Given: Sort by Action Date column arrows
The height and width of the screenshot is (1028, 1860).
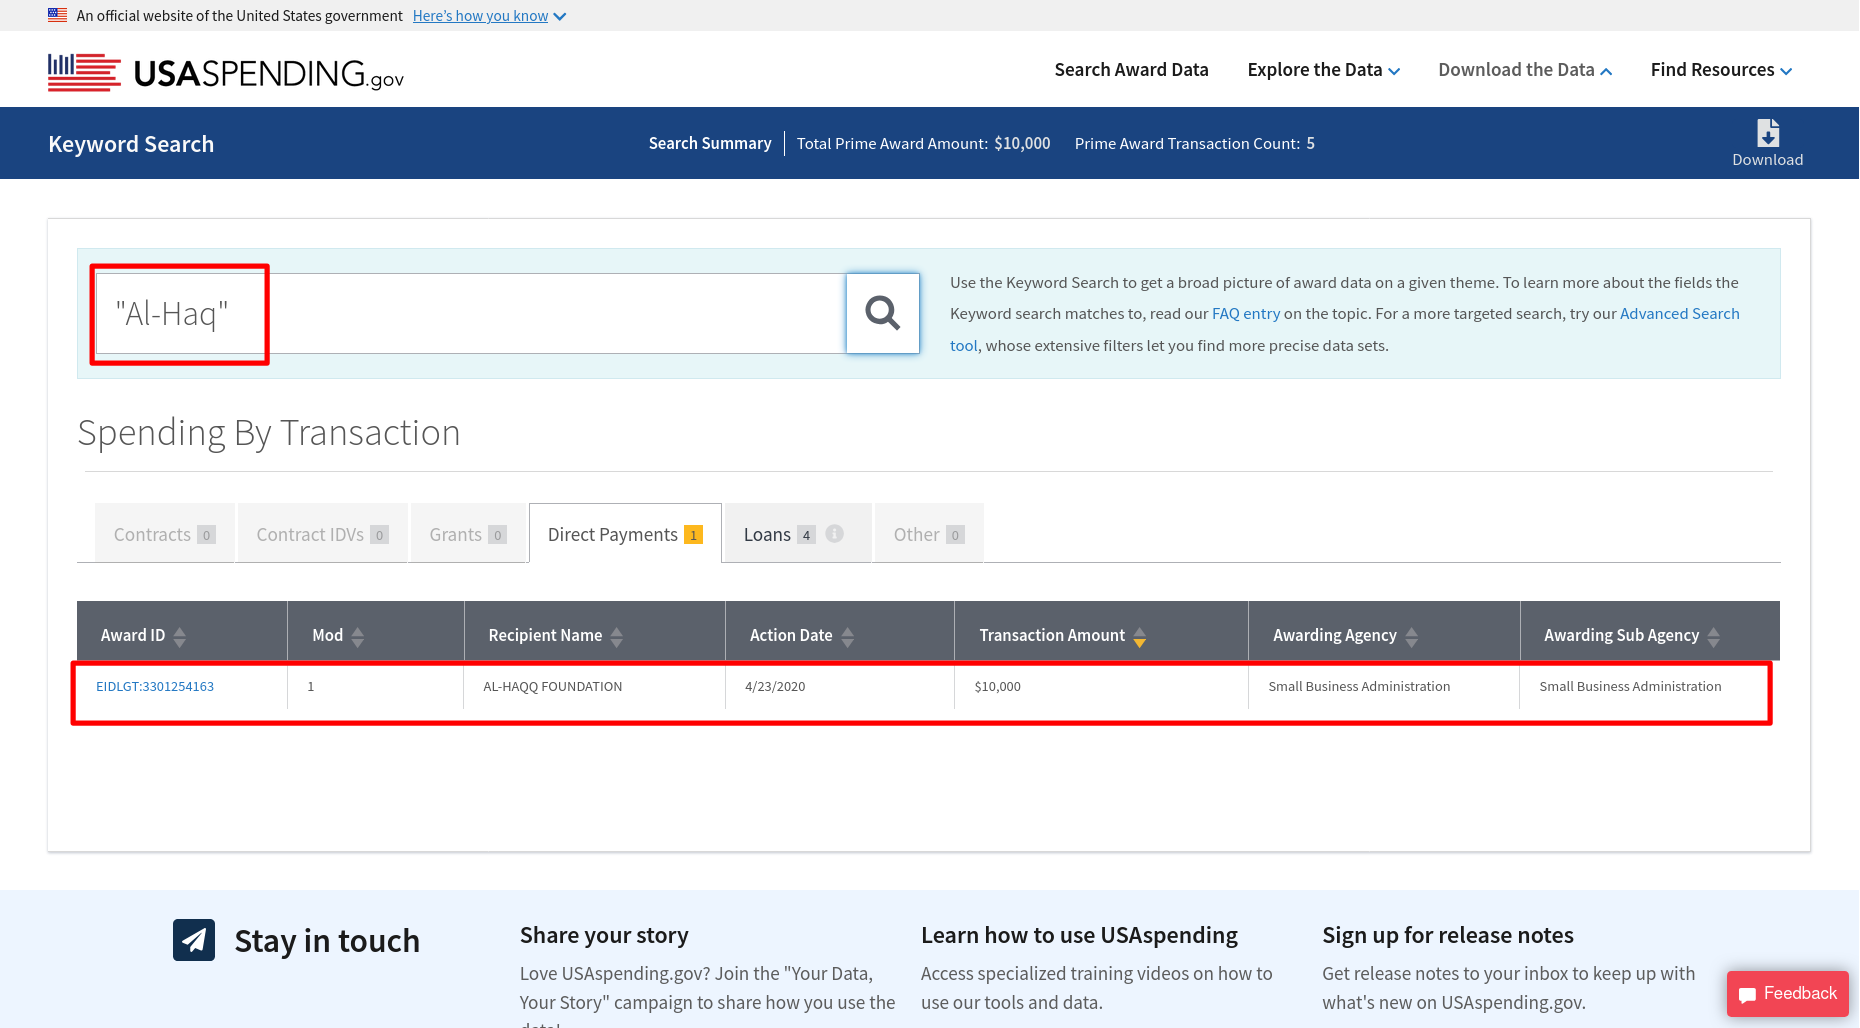Looking at the screenshot, I should tap(848, 636).
